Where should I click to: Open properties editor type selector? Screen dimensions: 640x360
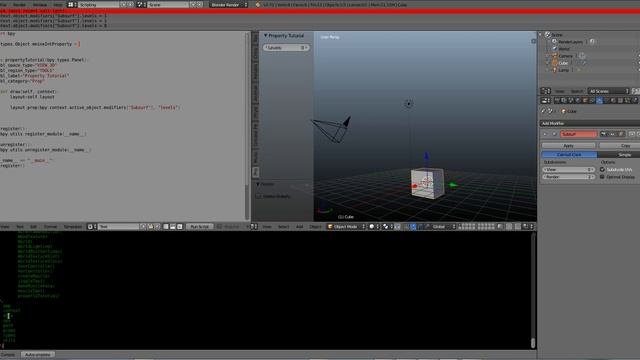point(545,100)
